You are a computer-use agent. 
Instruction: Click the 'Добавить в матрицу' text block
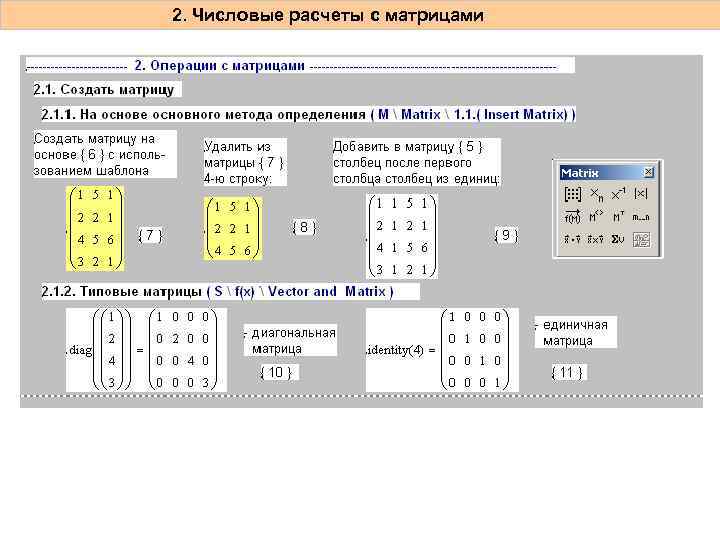point(416,162)
